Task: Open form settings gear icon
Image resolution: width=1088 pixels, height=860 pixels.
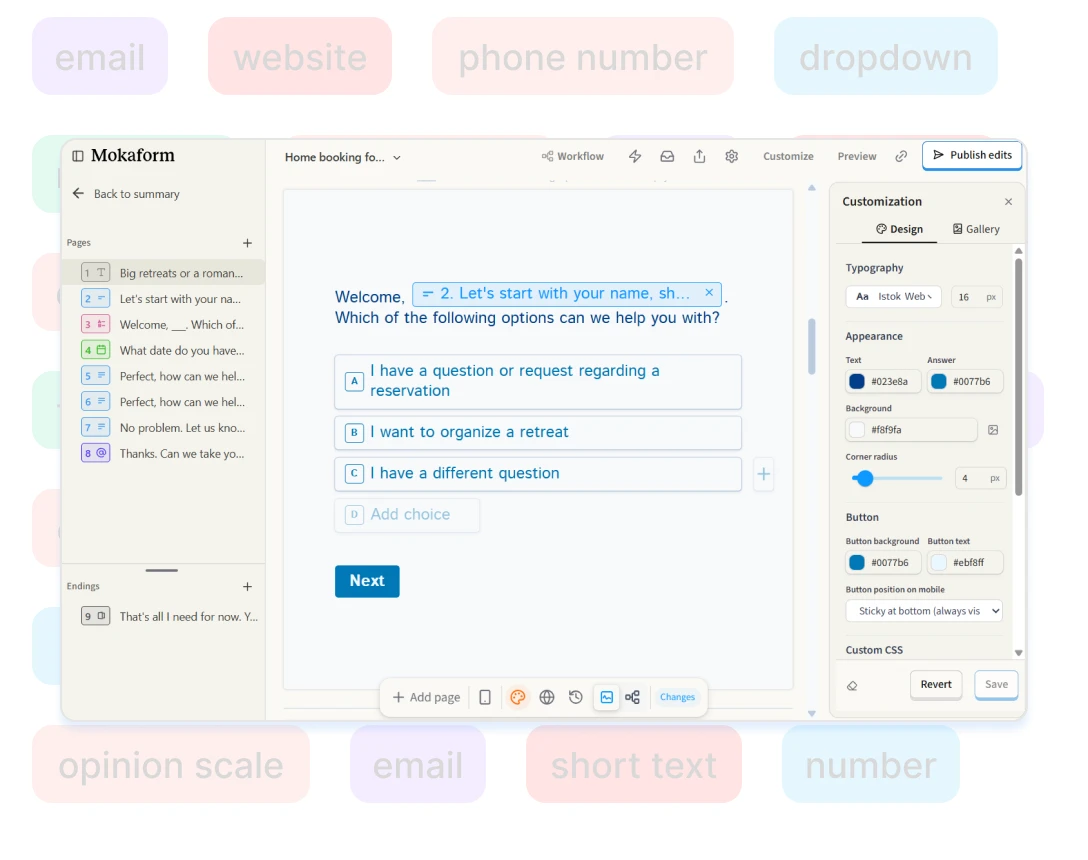Action: coord(731,156)
